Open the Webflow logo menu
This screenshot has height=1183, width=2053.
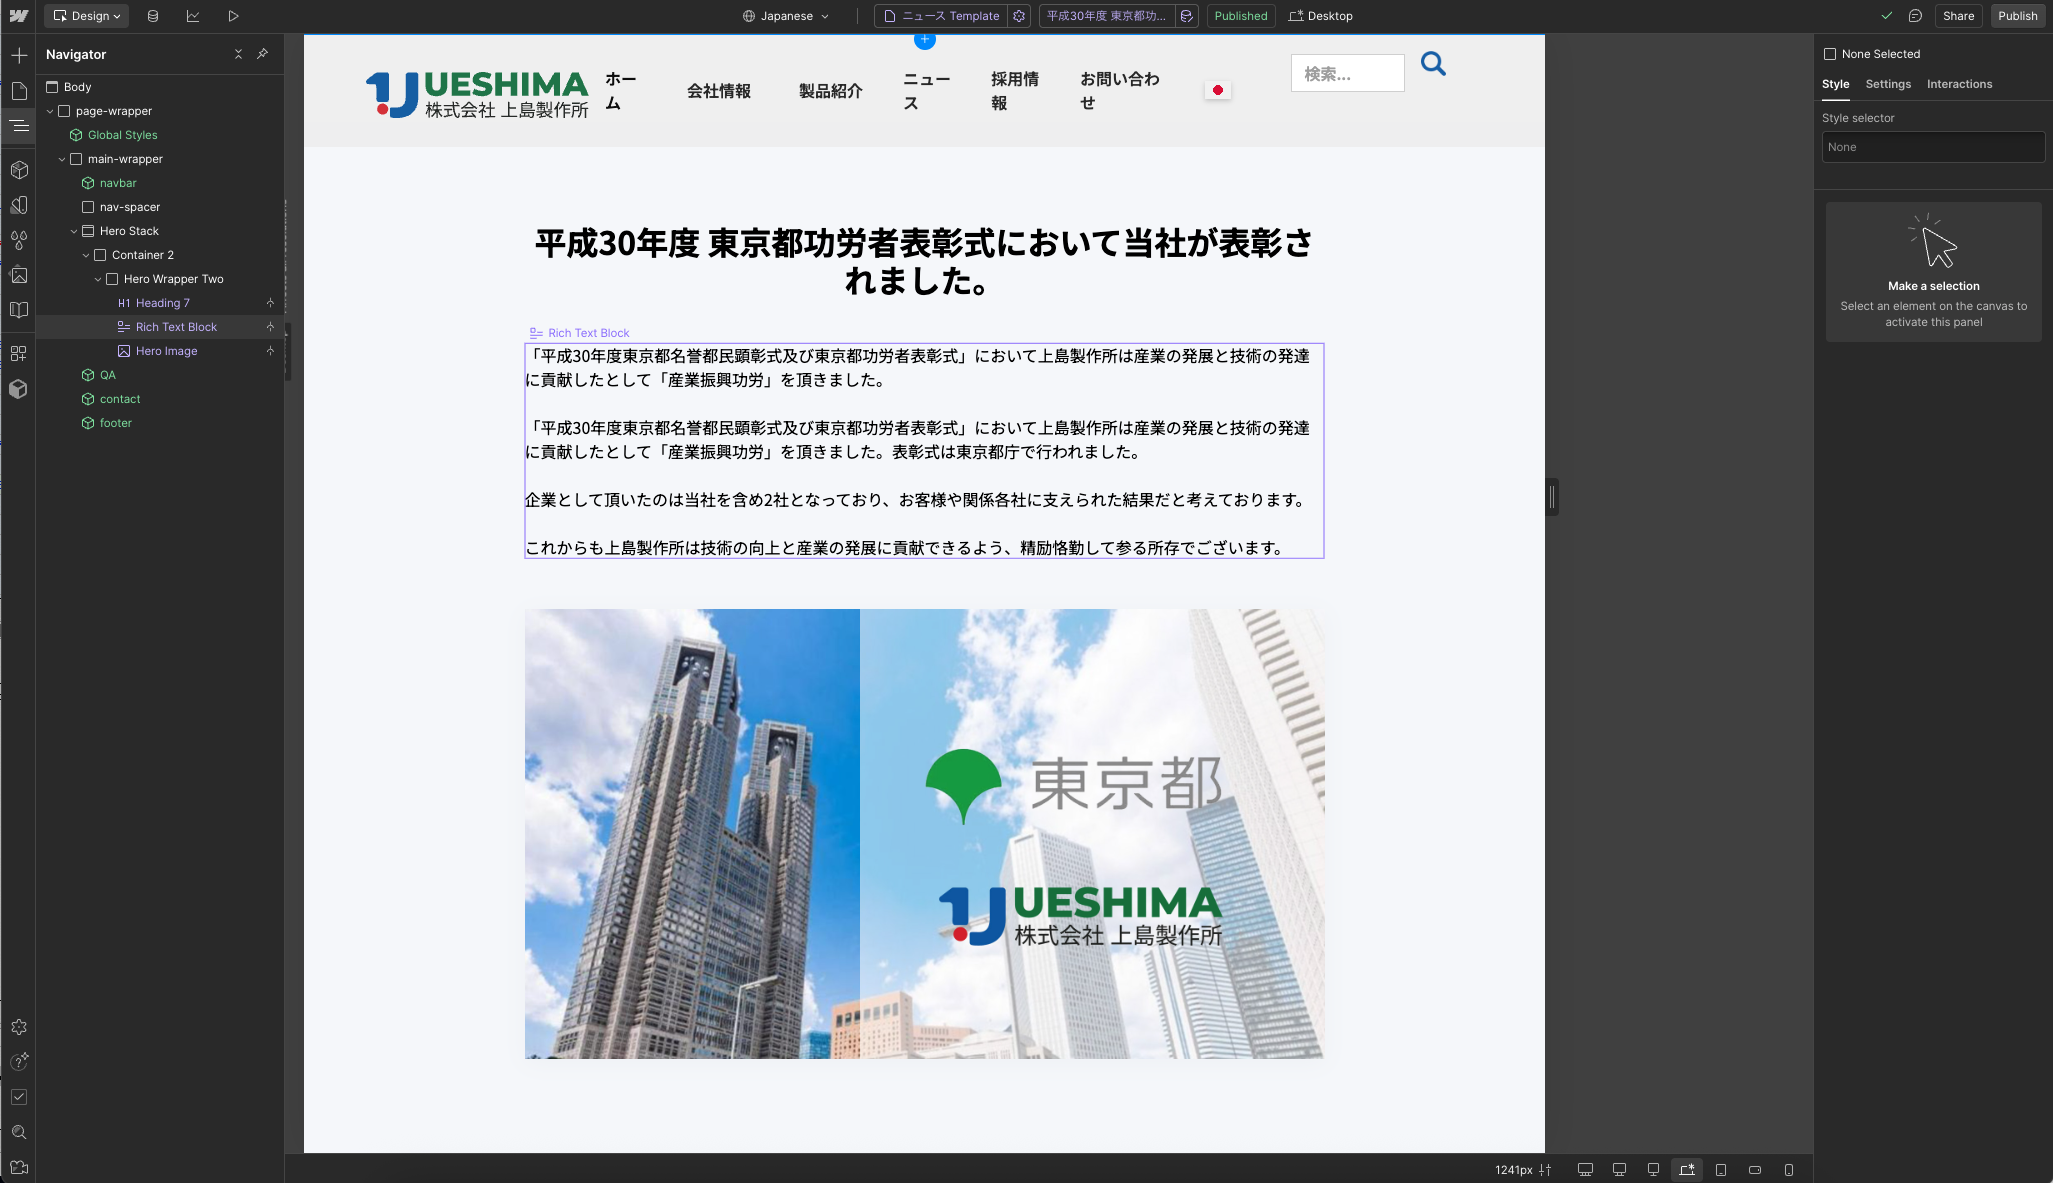19,16
